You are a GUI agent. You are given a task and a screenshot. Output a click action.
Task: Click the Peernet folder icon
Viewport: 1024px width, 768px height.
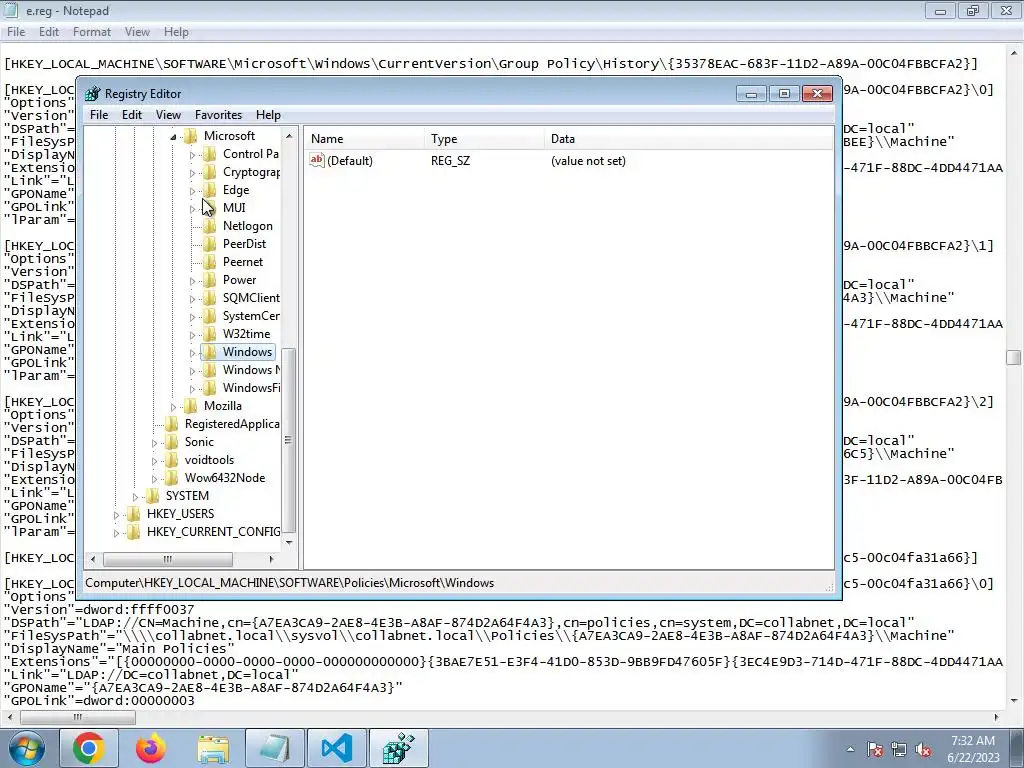(x=210, y=262)
